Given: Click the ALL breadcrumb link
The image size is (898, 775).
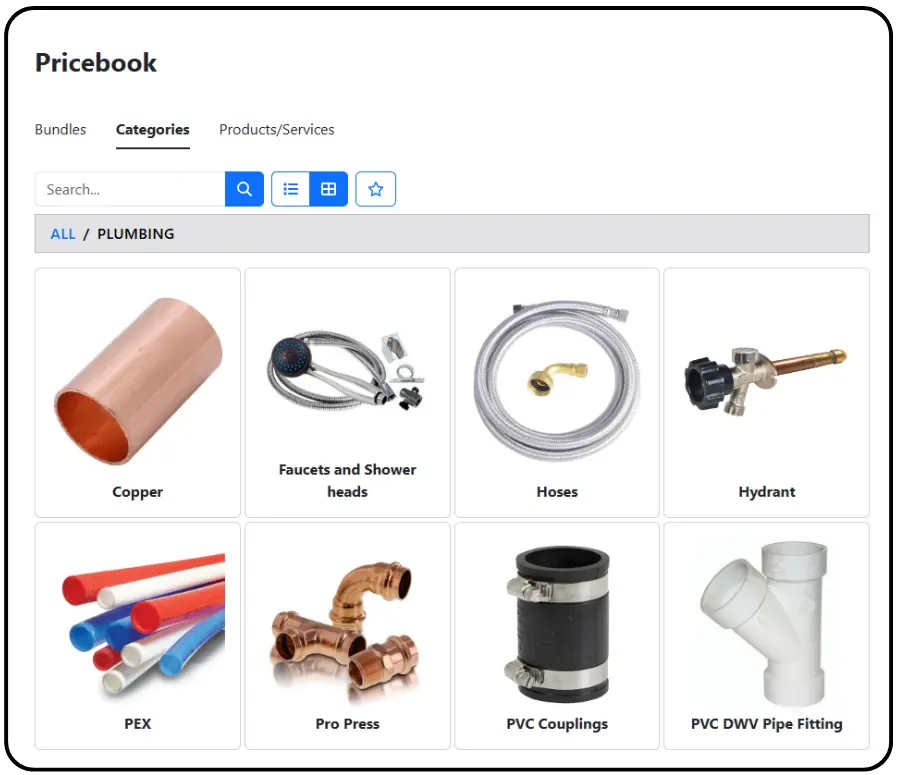Looking at the screenshot, I should [63, 234].
